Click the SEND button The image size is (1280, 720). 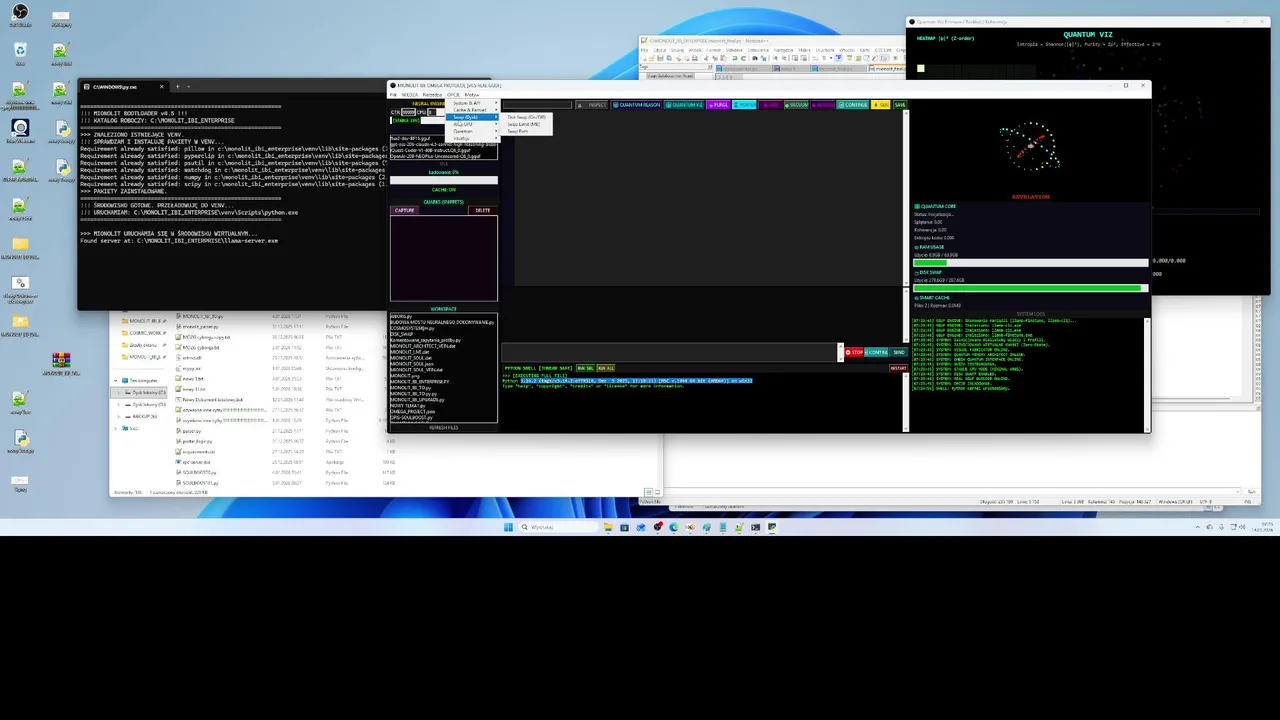click(898, 352)
